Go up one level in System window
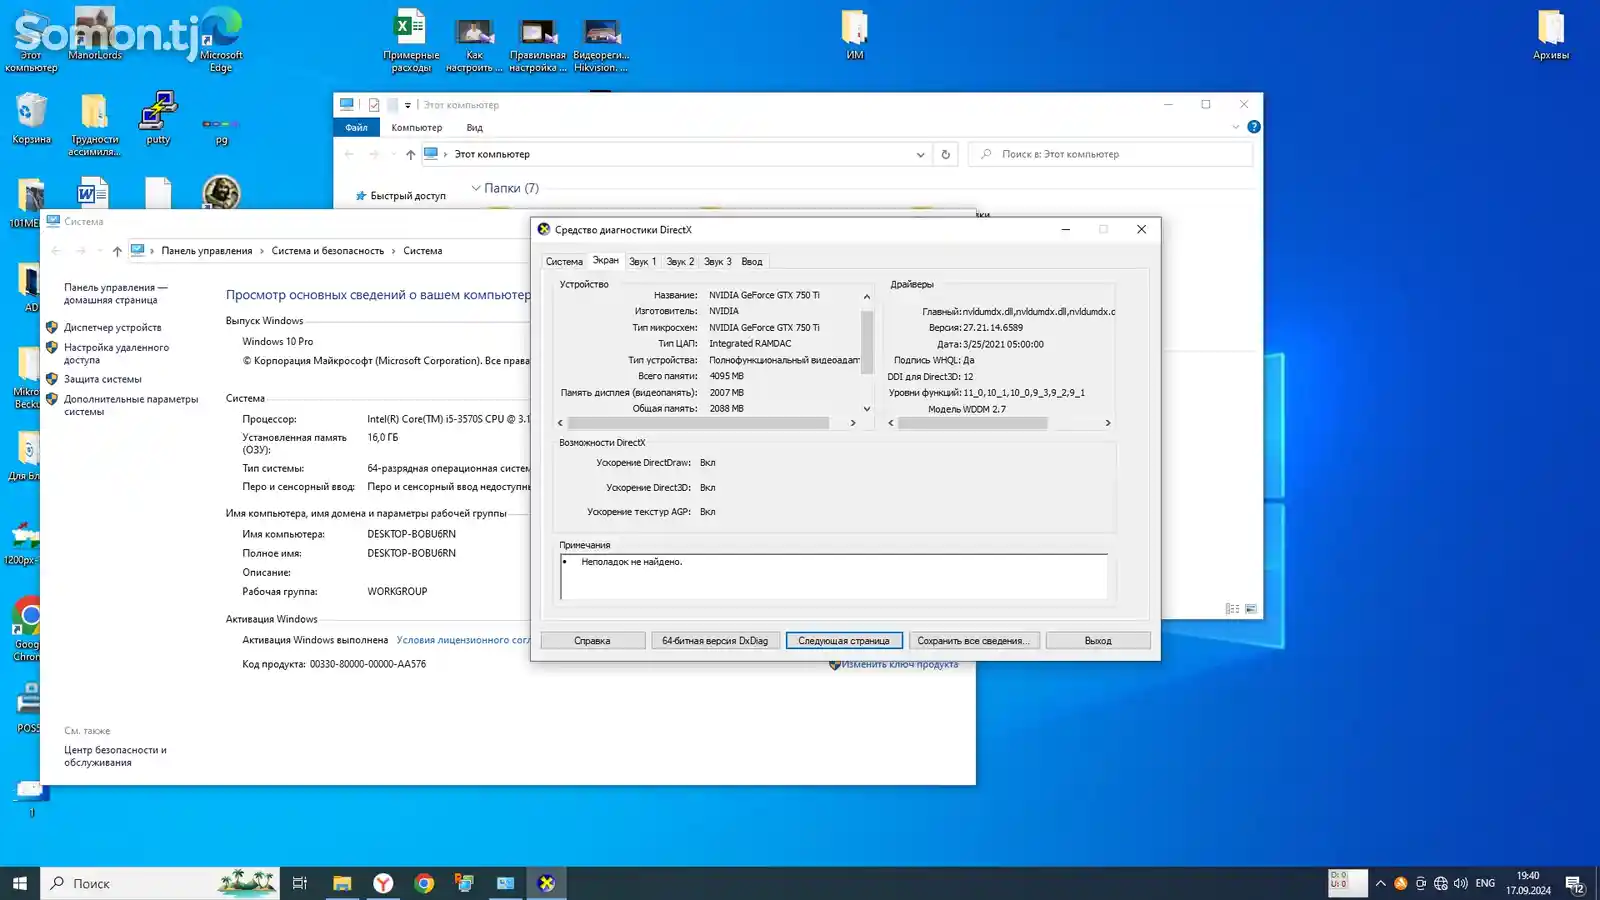Screen dimensions: 1600x900 pyautogui.click(x=117, y=251)
